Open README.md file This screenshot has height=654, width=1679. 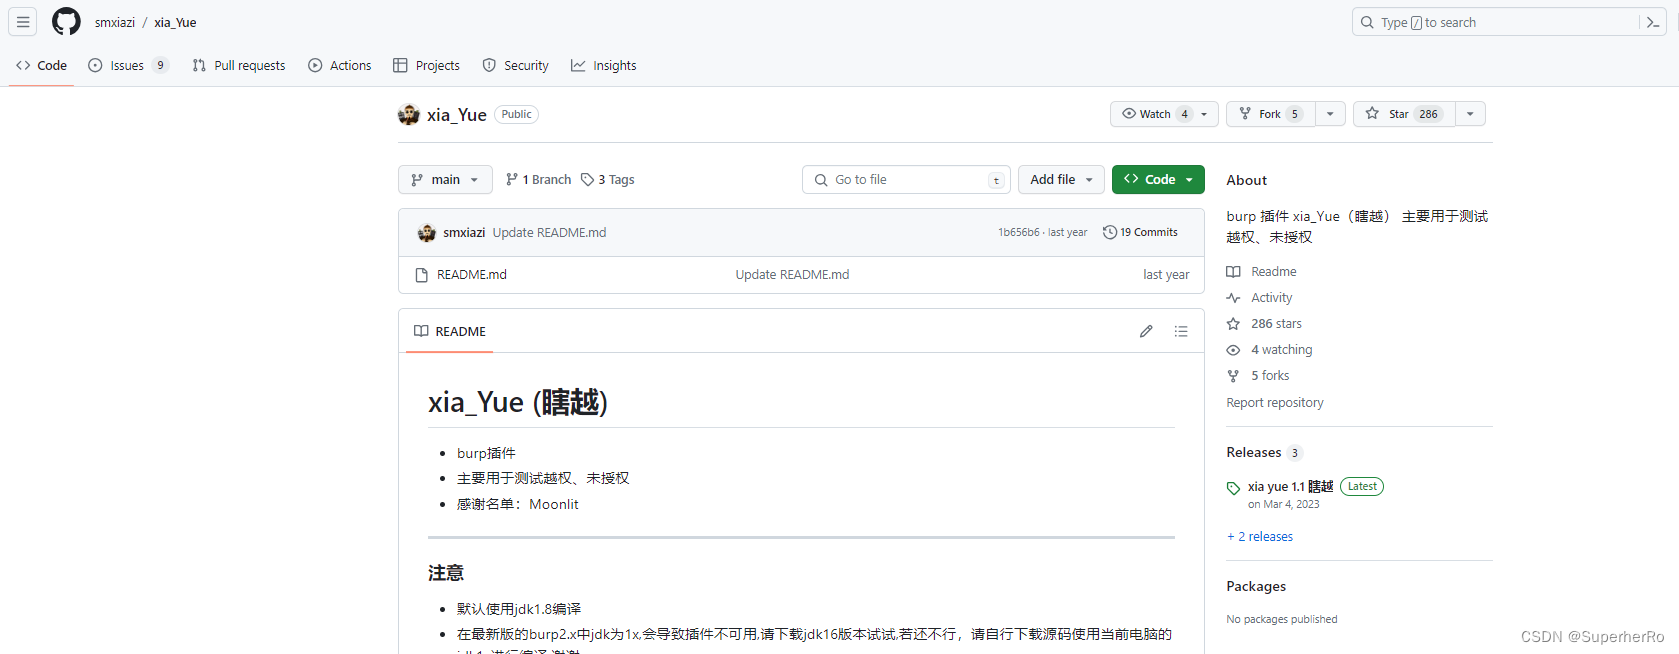pyautogui.click(x=472, y=275)
